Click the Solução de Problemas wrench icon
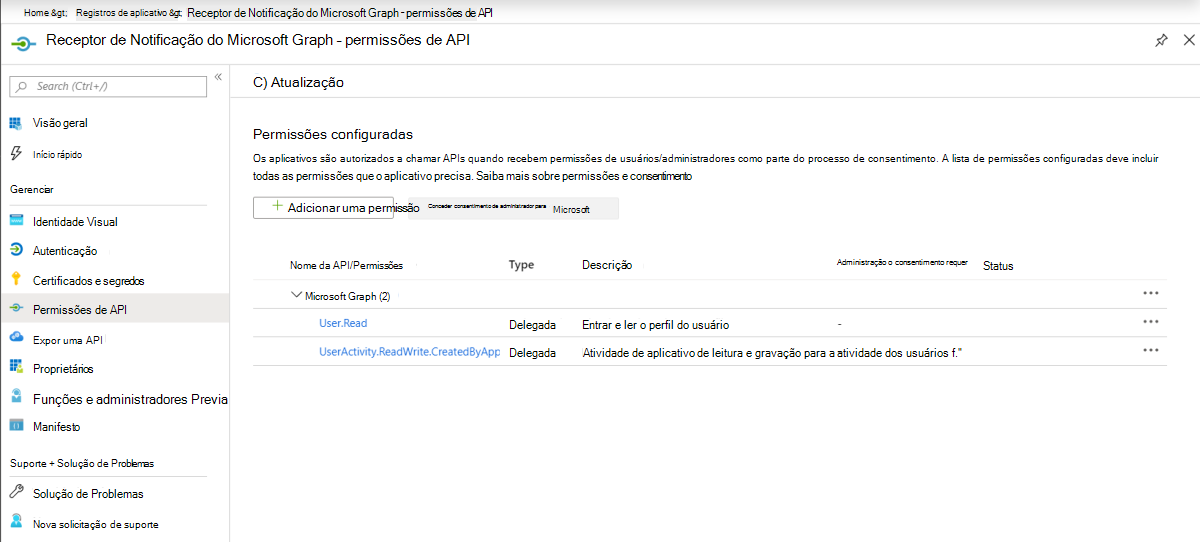1200x542 pixels. [x=16, y=493]
